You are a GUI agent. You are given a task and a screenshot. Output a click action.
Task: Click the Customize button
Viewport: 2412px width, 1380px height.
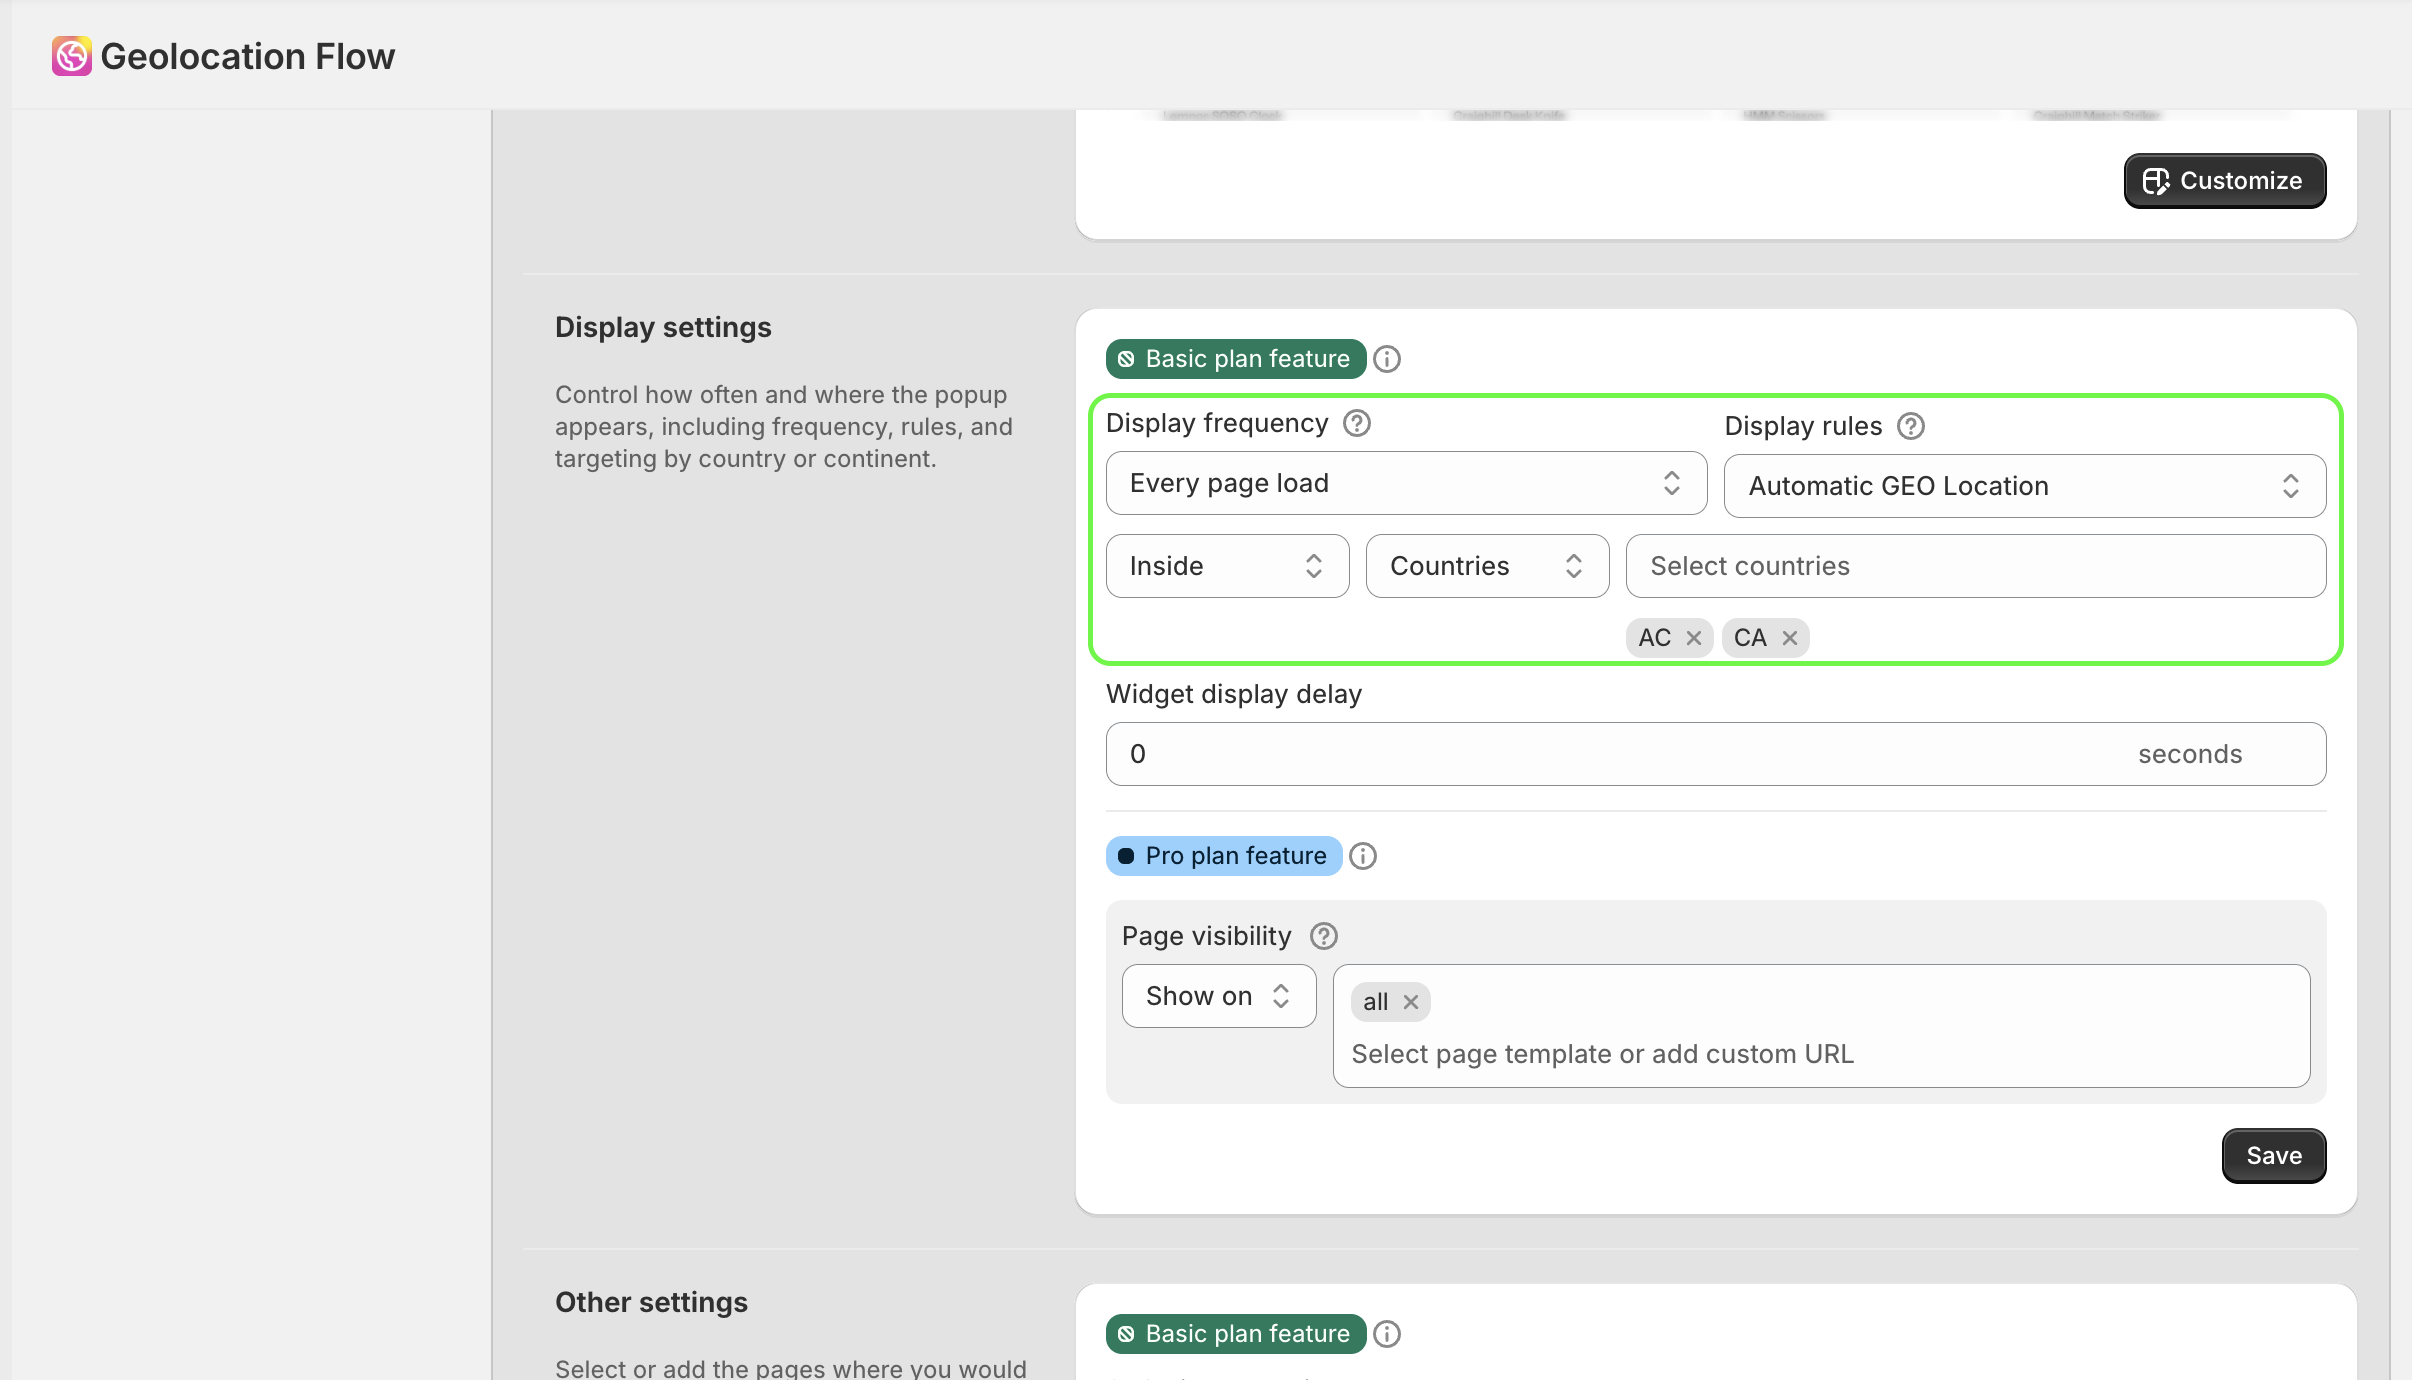pos(2224,180)
